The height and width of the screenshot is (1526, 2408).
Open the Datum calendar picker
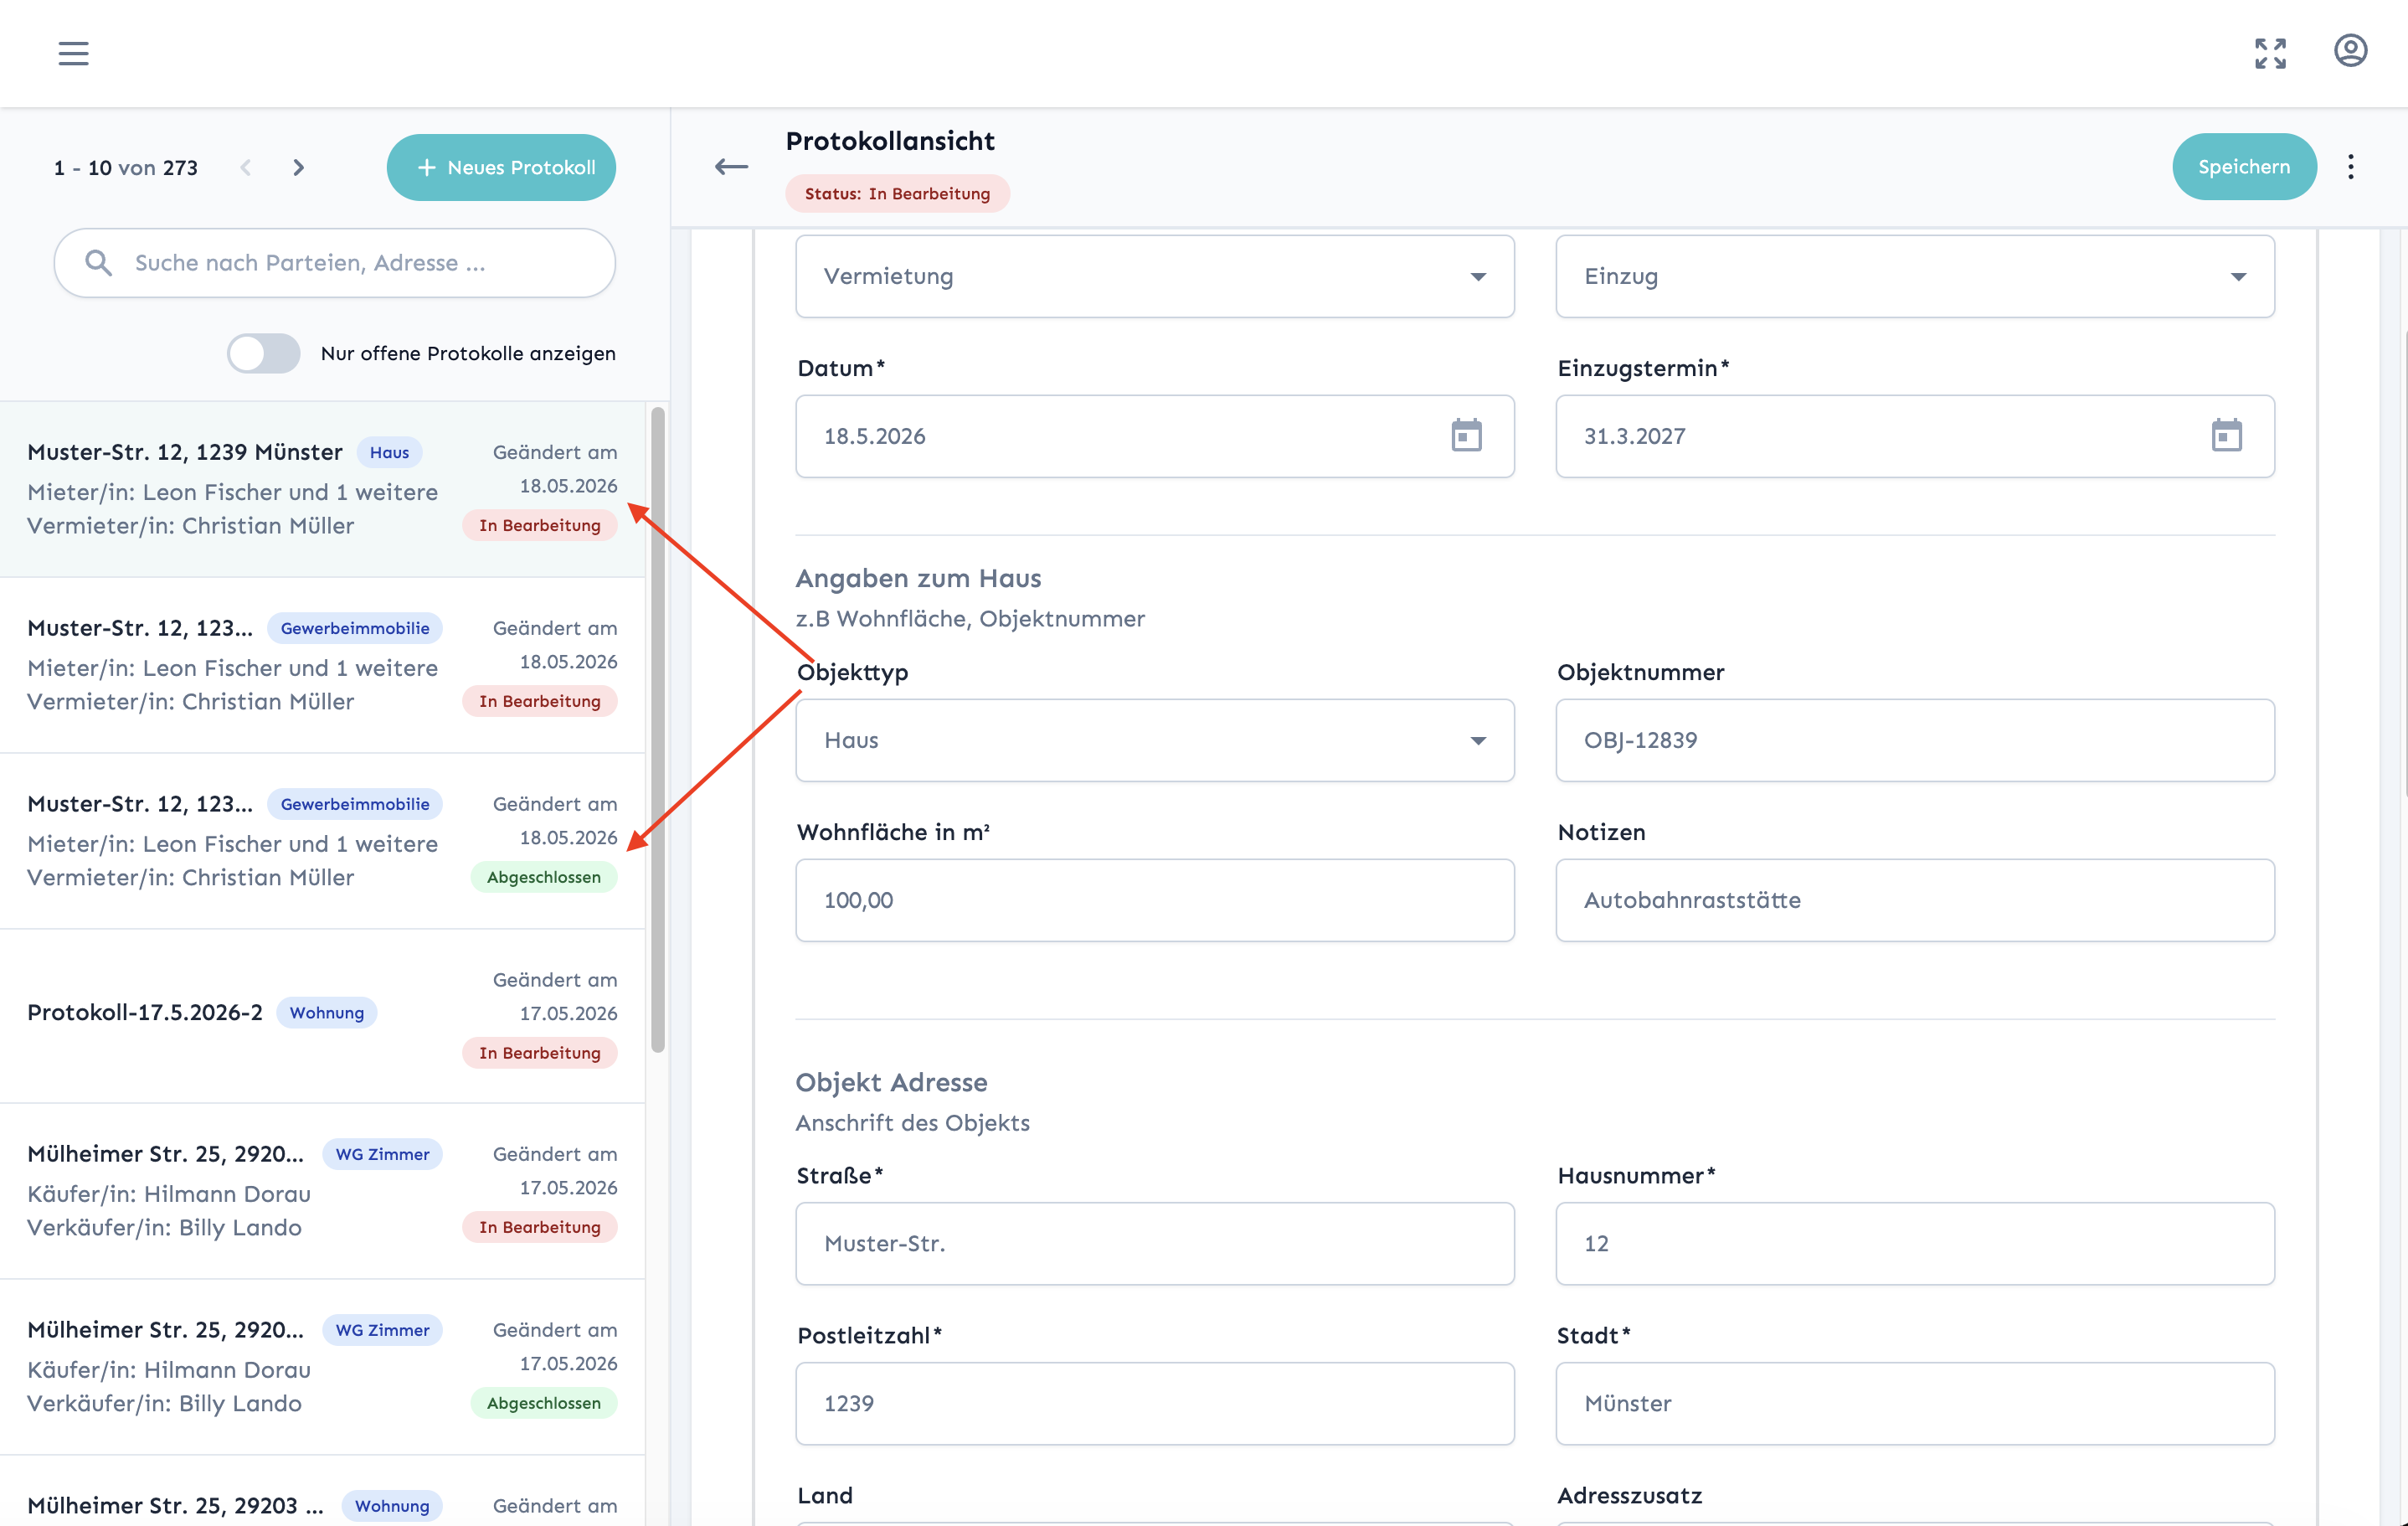pos(1466,435)
